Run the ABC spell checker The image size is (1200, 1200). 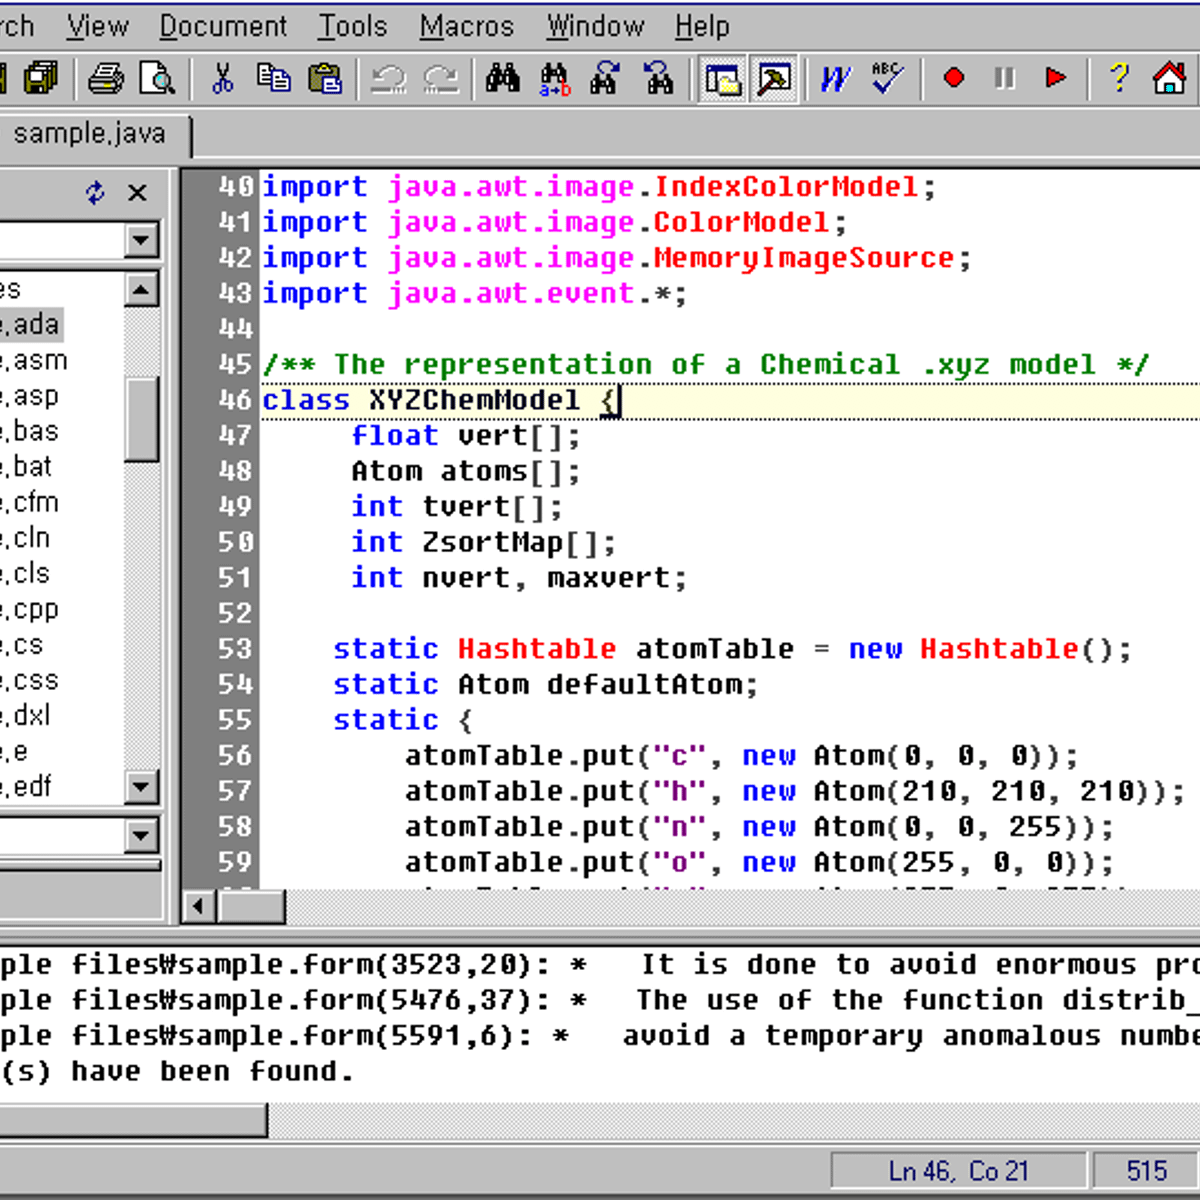[x=886, y=78]
